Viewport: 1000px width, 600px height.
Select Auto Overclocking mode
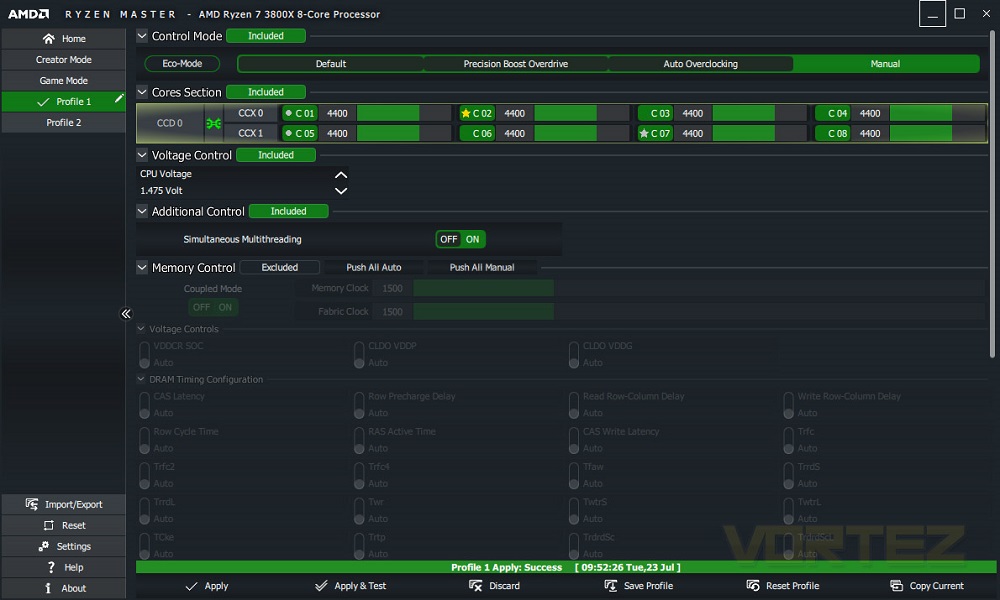tap(701, 64)
